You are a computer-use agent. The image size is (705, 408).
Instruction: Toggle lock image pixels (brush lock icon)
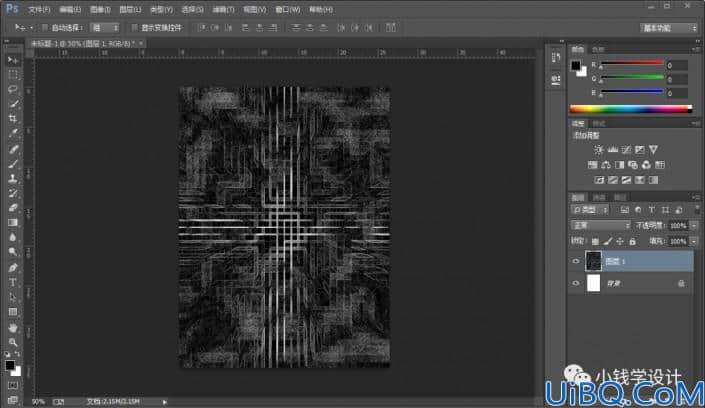607,242
